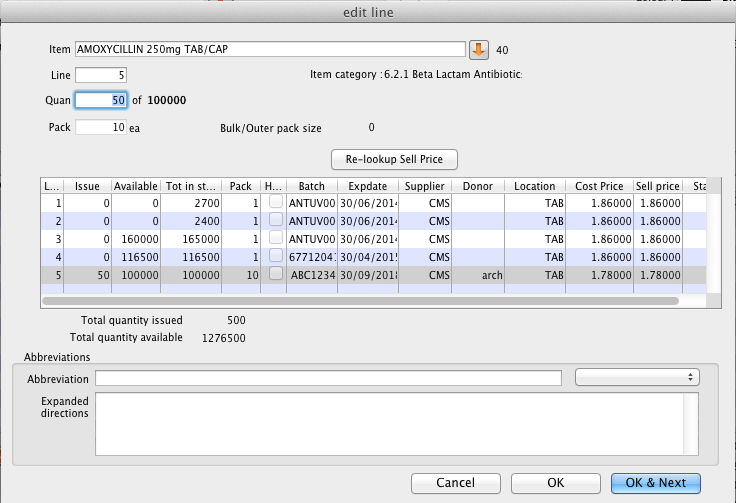The width and height of the screenshot is (736, 503).
Task: Open the abbreviation dropdown menu
Action: click(x=637, y=377)
